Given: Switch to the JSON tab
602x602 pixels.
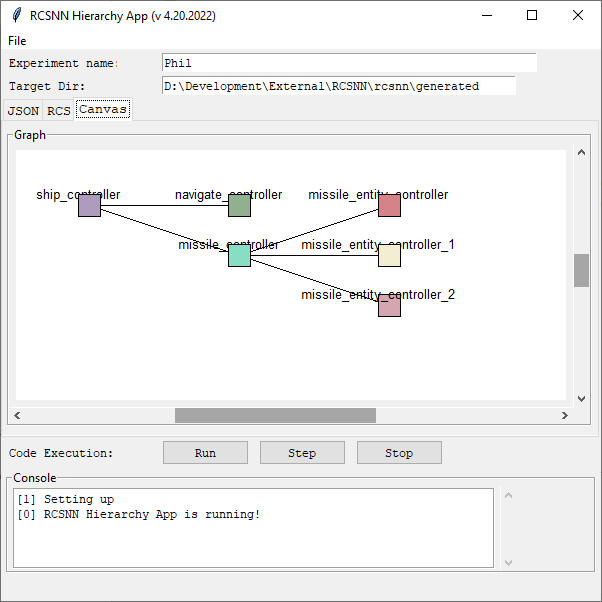Looking at the screenshot, I should (x=23, y=110).
